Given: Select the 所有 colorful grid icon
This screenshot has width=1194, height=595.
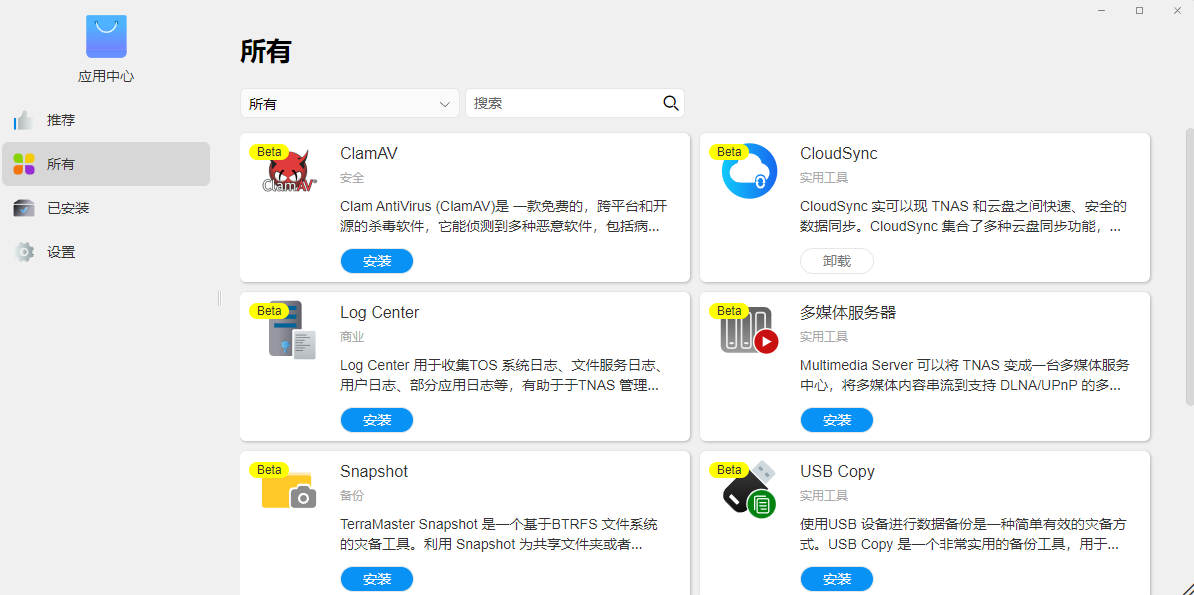Looking at the screenshot, I should (24, 164).
